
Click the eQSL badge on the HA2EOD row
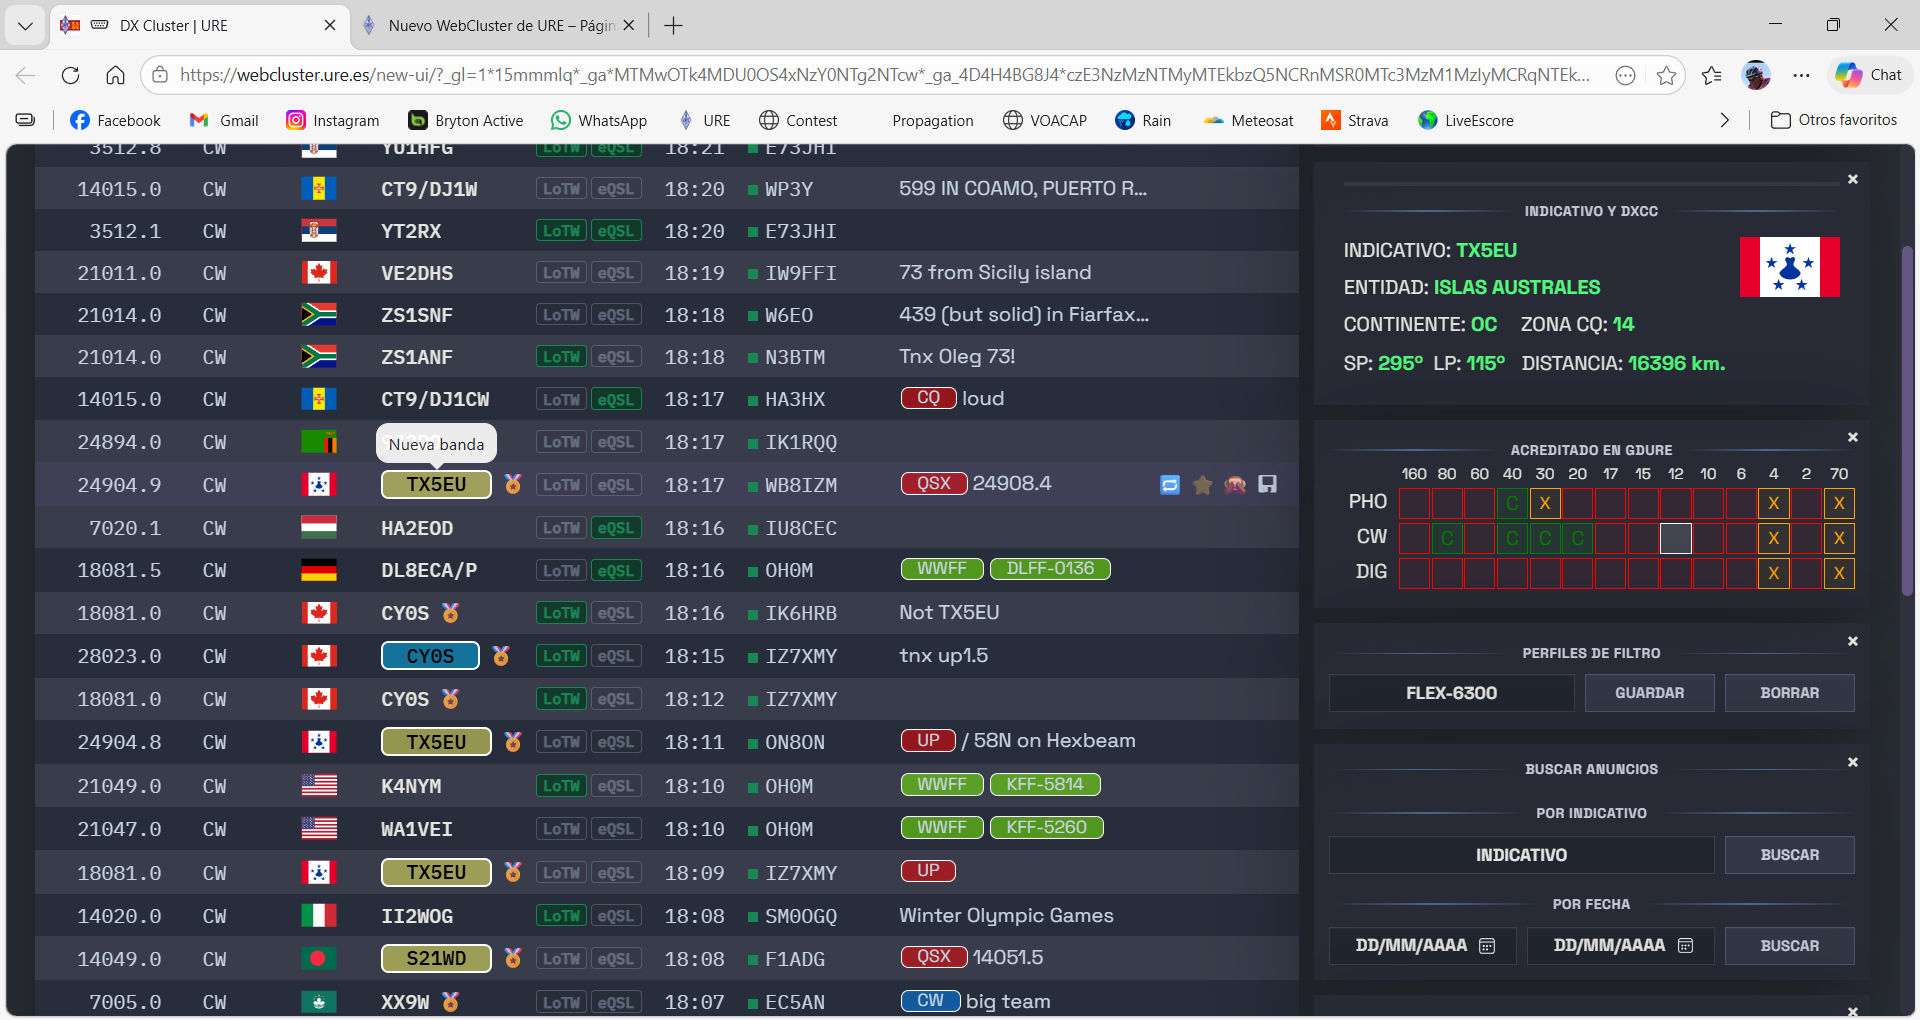[615, 528]
